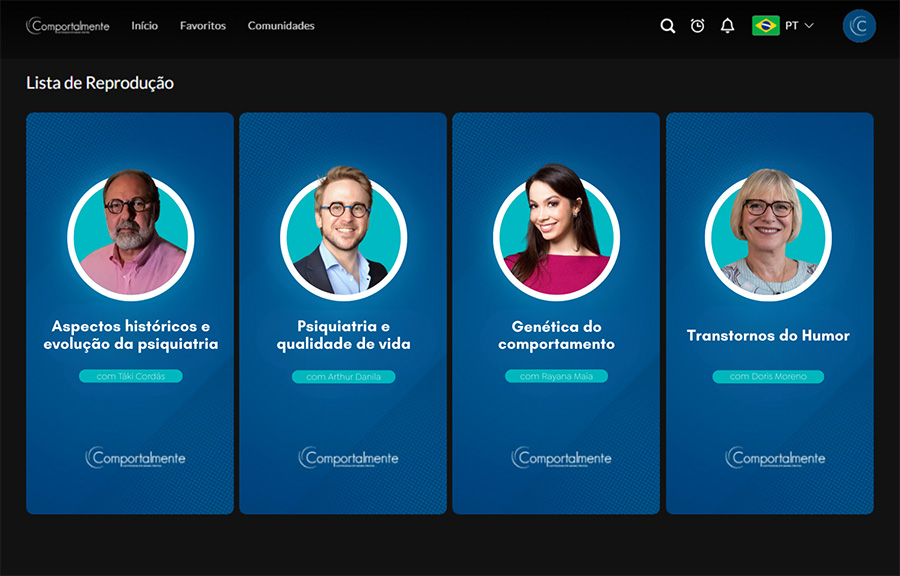Click Táki Cordás circular portrait
This screenshot has width=900, height=576.
[x=131, y=234]
